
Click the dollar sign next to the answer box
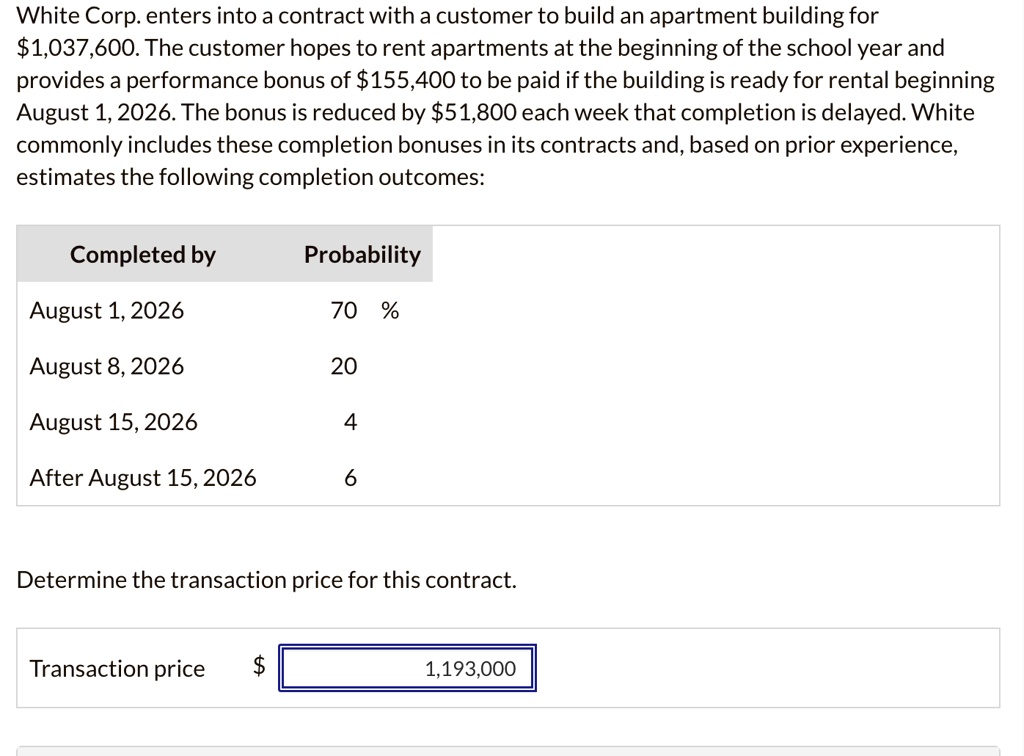[258, 668]
